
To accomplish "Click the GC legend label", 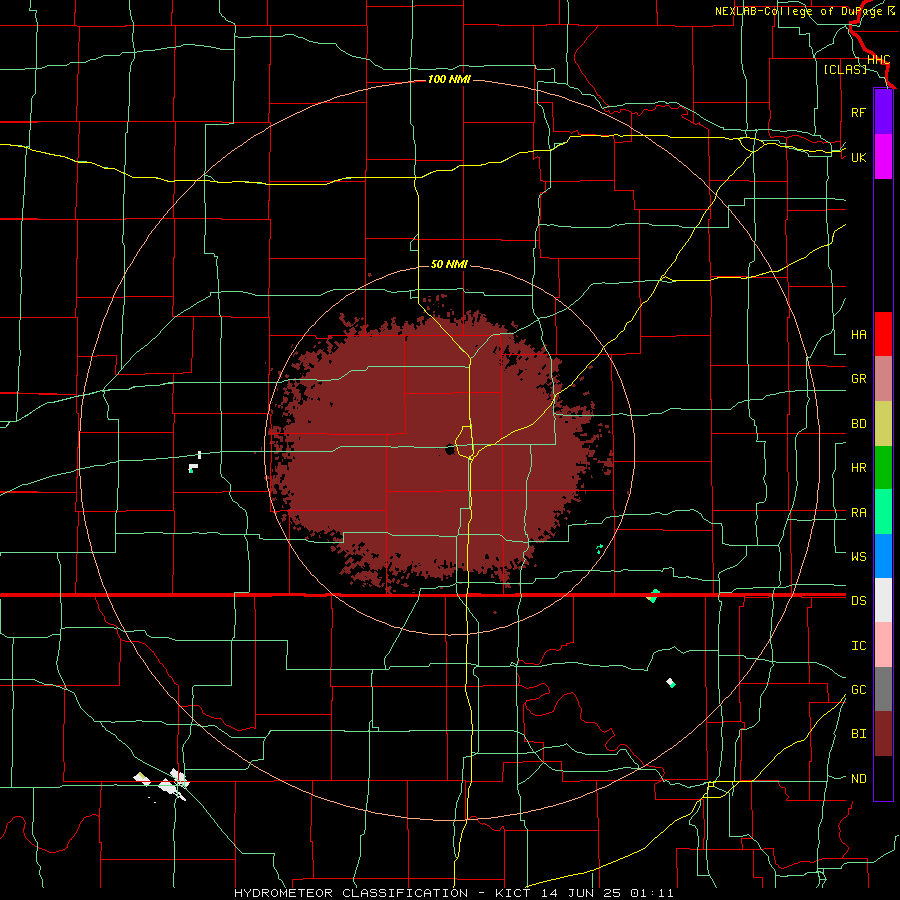I will 858,690.
